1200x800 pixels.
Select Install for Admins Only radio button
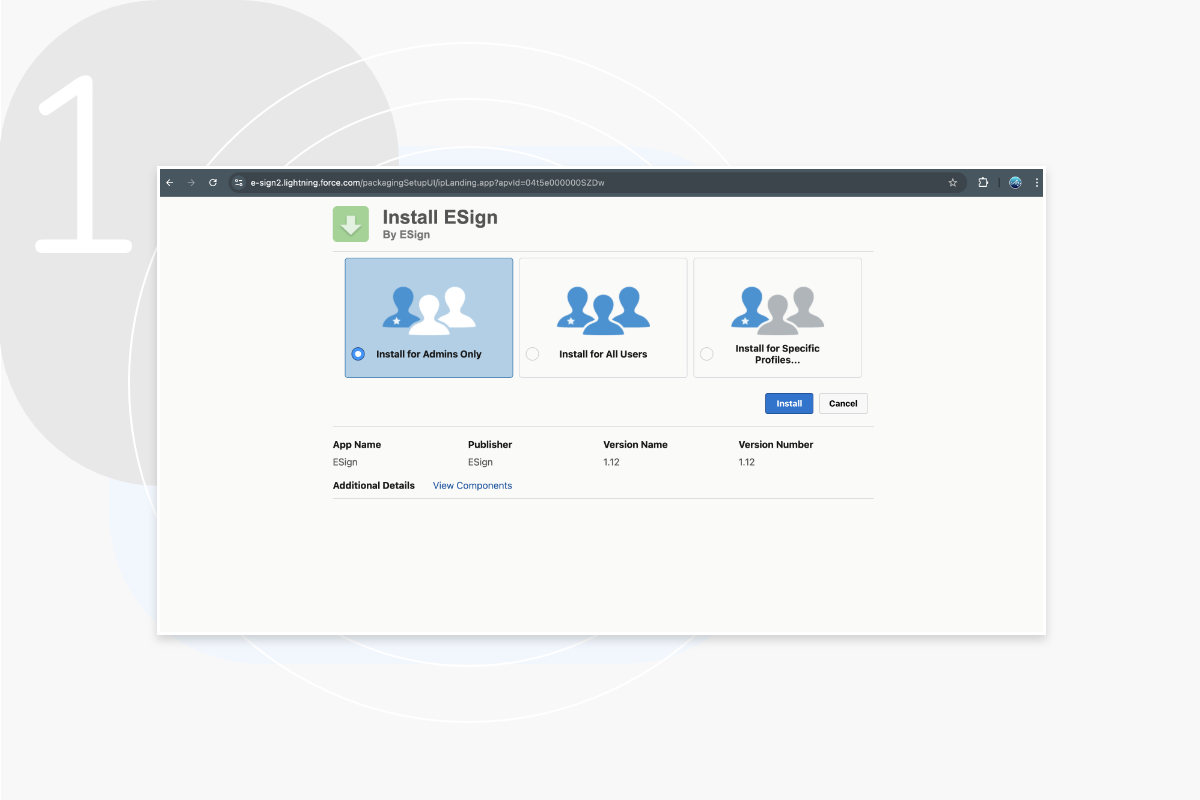coord(358,354)
